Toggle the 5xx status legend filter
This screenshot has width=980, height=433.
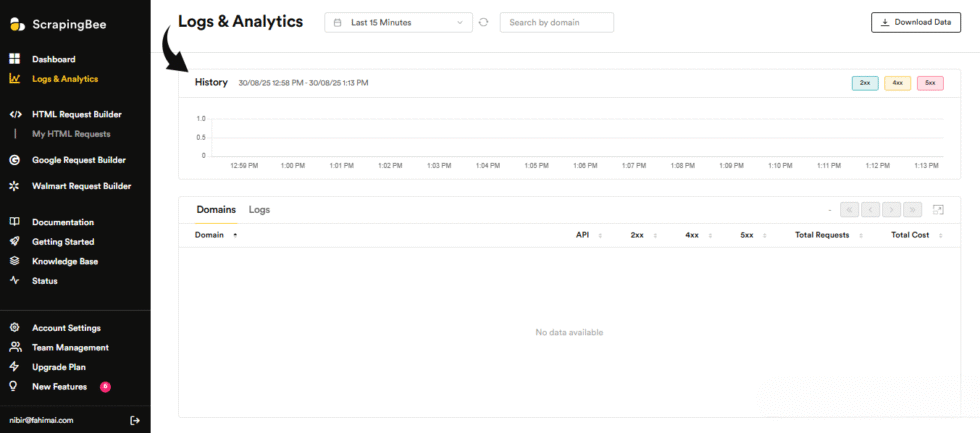[929, 83]
